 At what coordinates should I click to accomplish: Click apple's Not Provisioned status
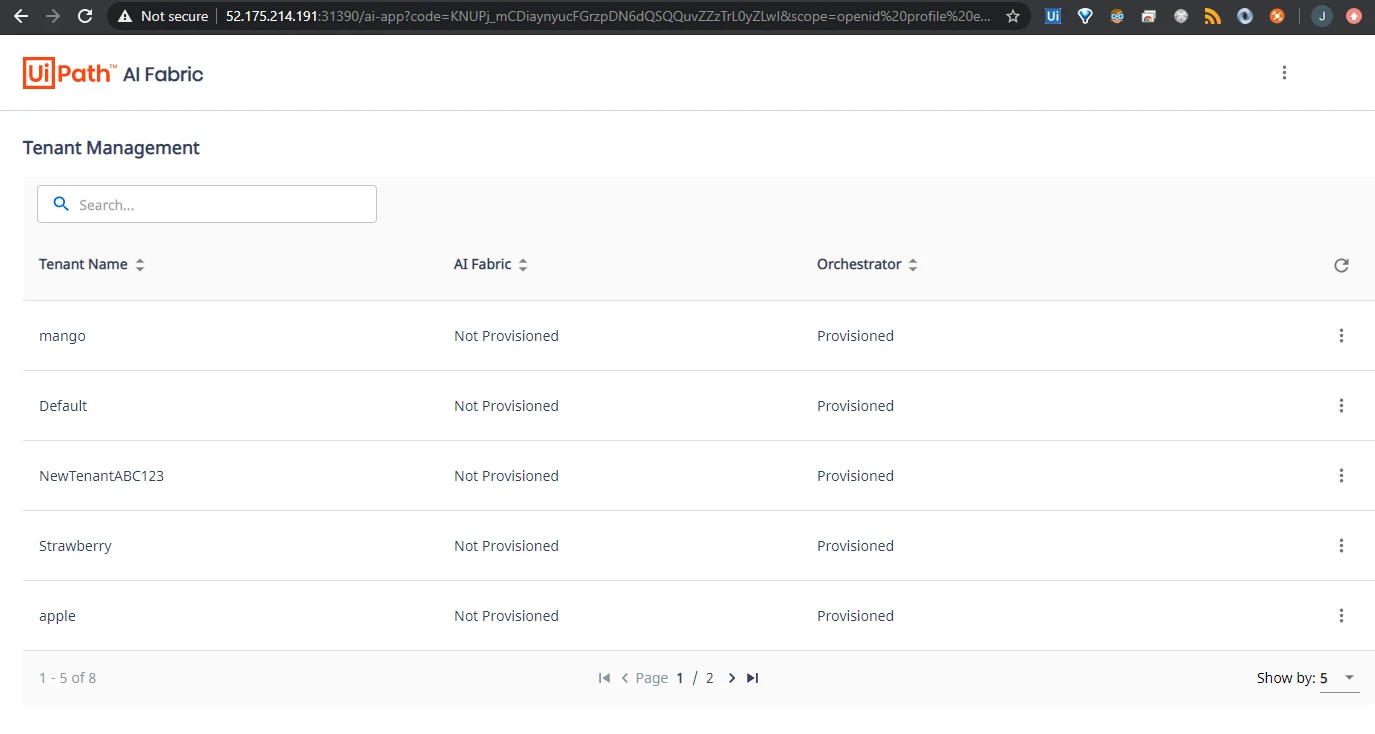pyautogui.click(x=506, y=616)
